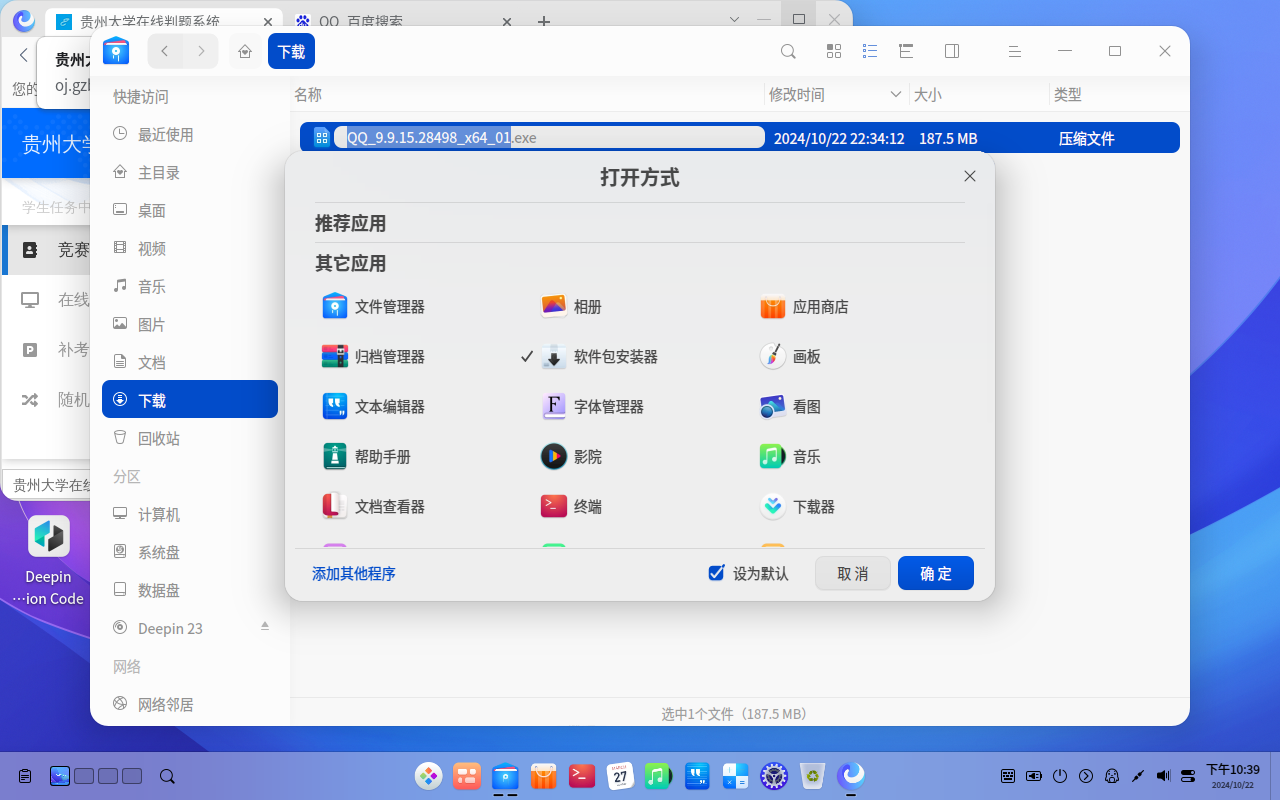Choose Image Viewer (看图)
The width and height of the screenshot is (1280, 800).
click(790, 407)
